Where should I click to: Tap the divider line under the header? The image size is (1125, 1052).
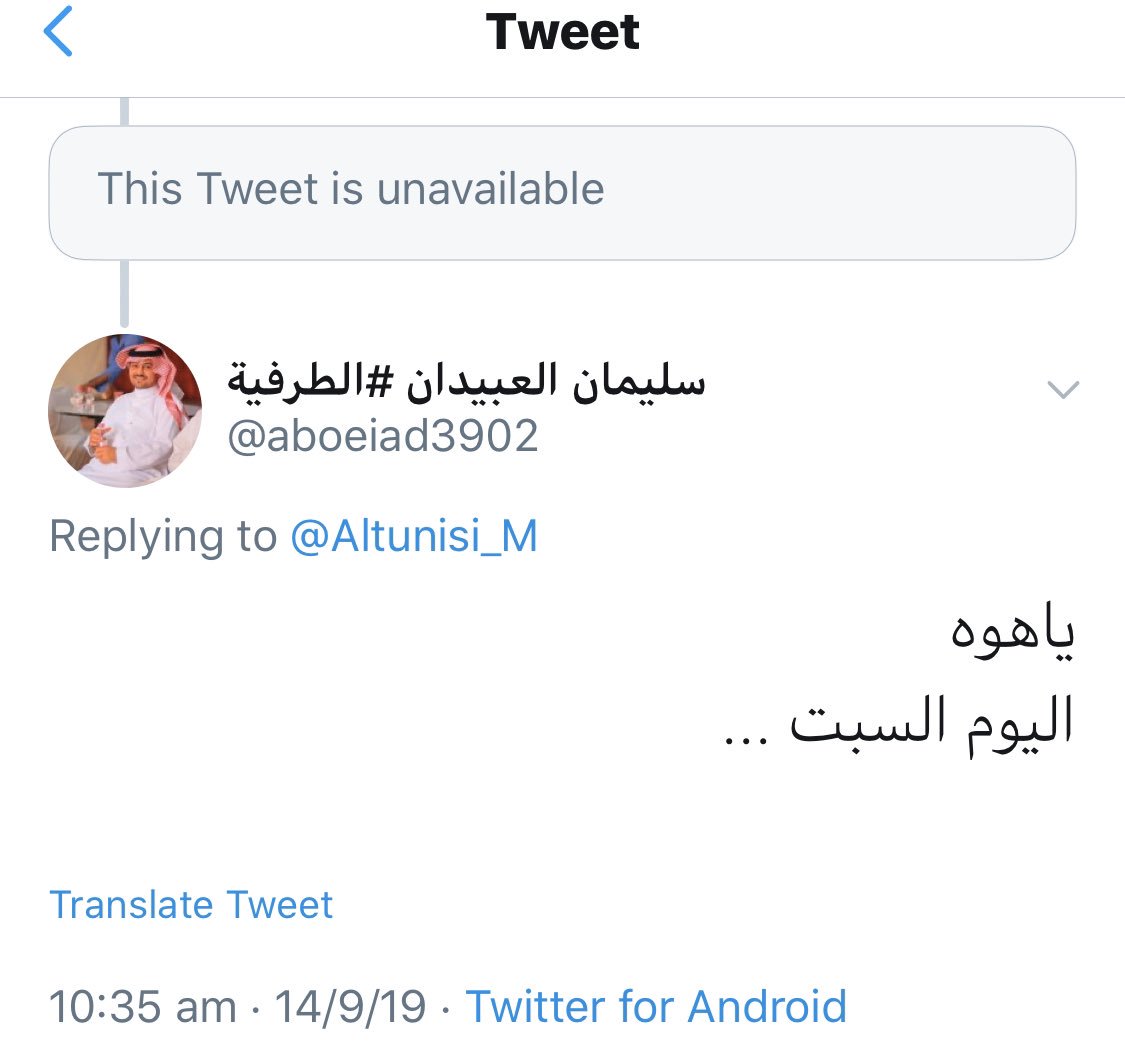562,97
